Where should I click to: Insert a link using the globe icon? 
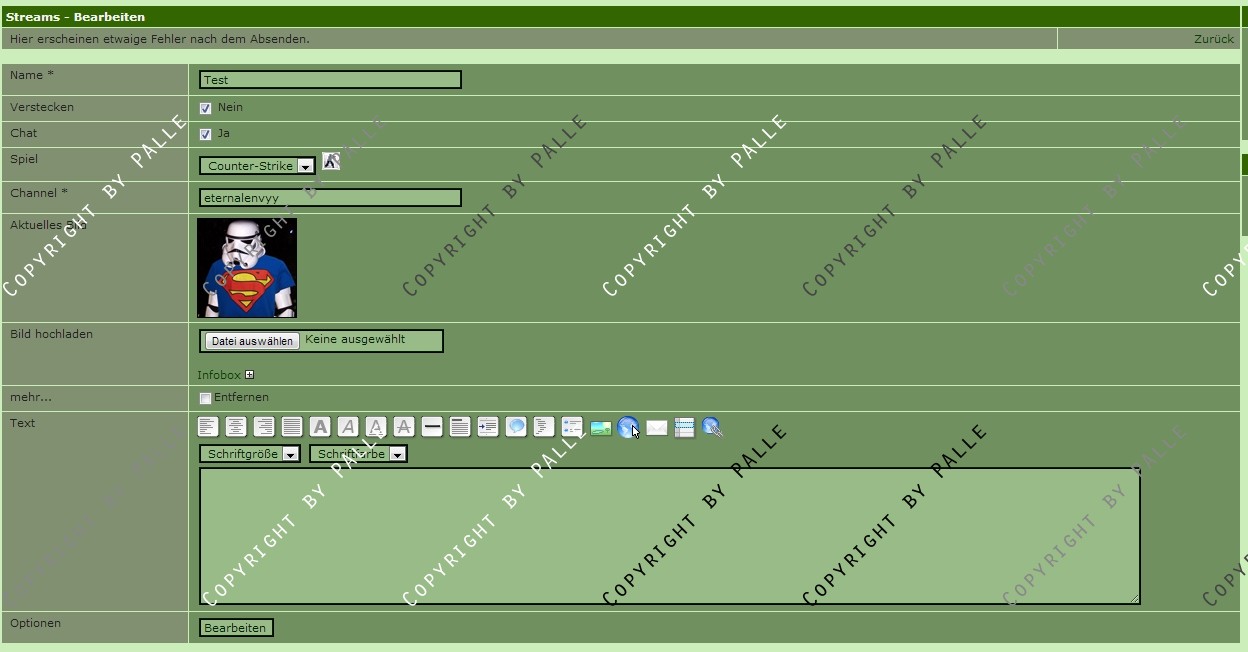627,427
